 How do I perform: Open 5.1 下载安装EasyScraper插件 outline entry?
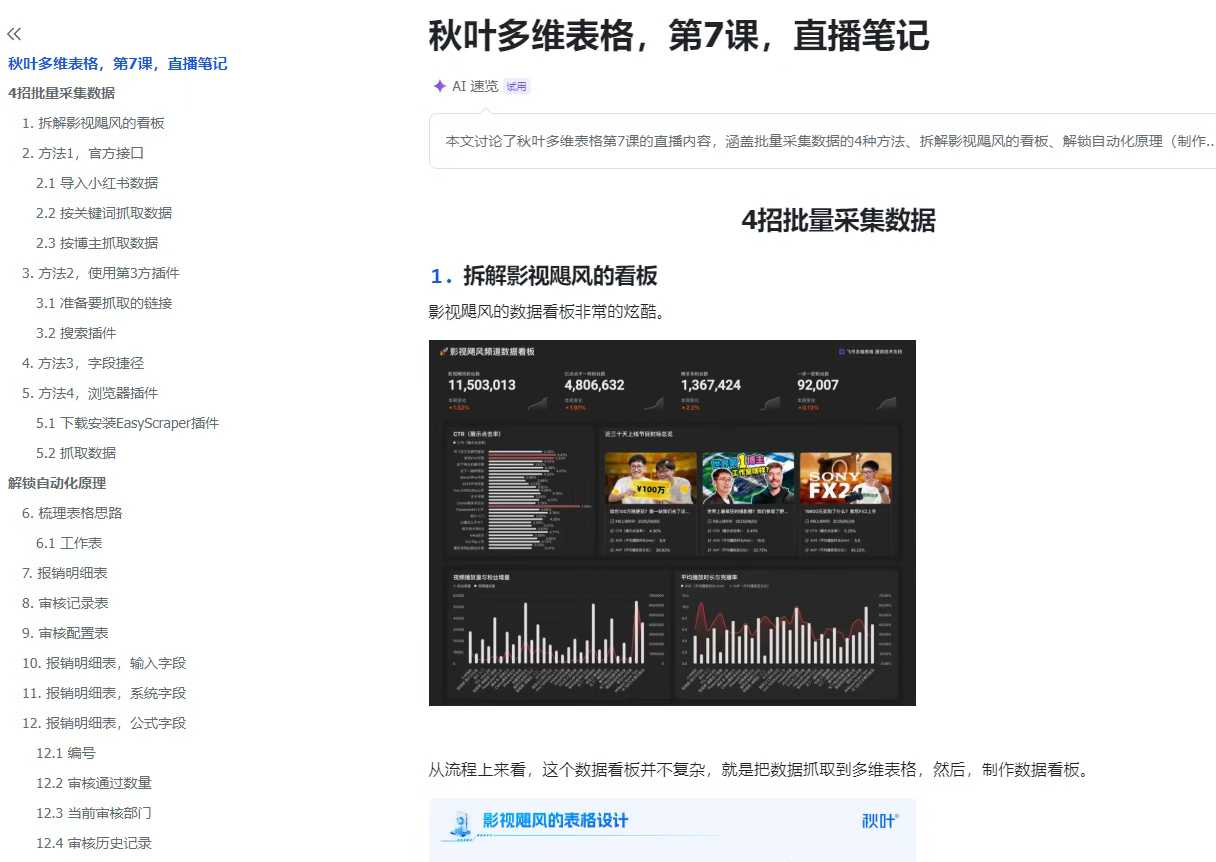click(127, 423)
